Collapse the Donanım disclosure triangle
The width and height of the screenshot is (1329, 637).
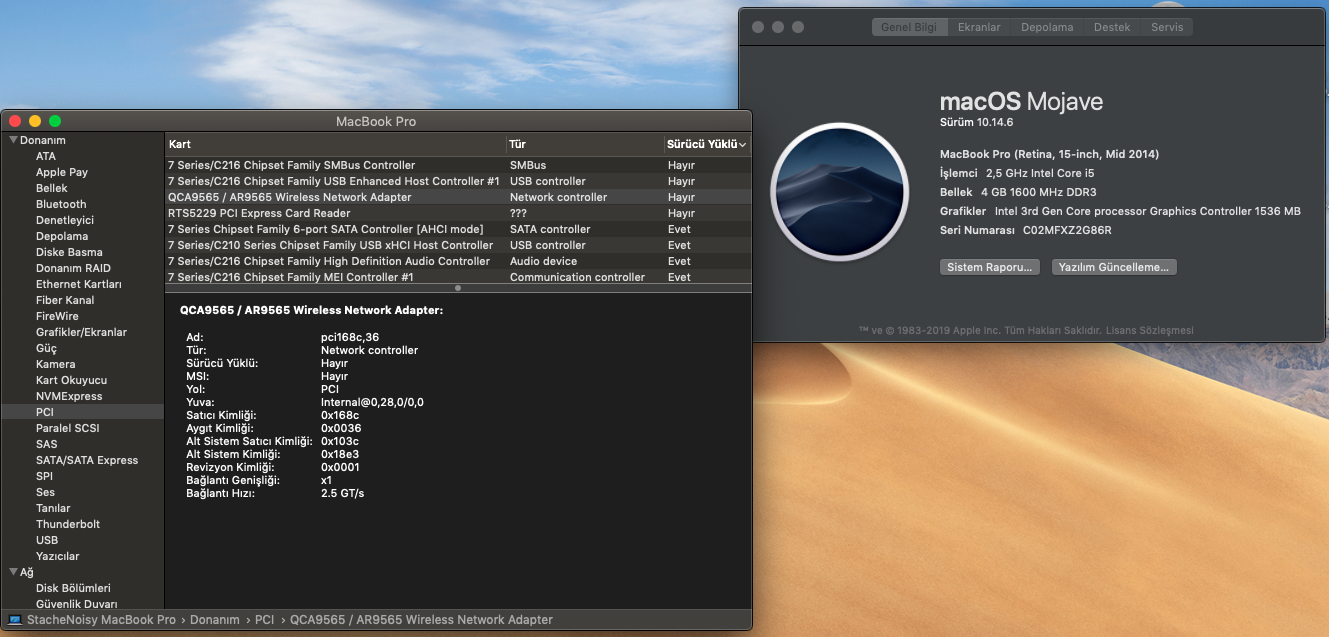[x=13, y=141]
